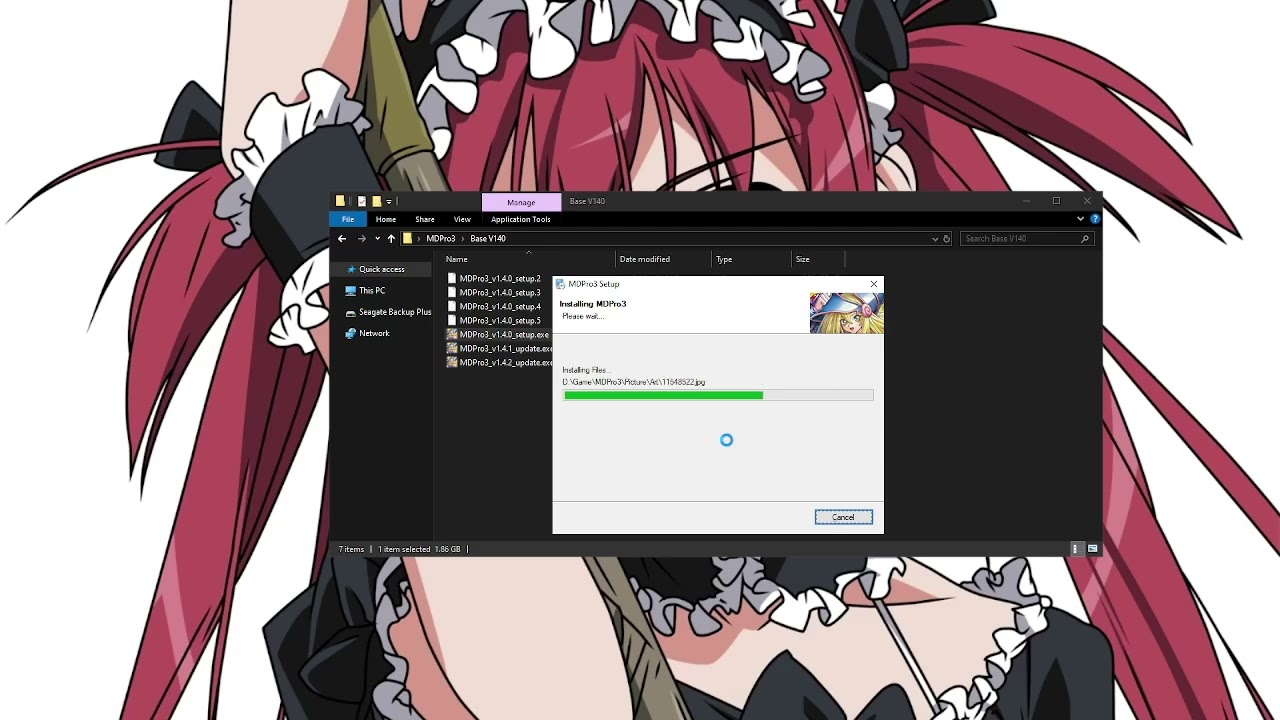1280x720 pixels.
Task: Select Network in navigation pane
Action: 374,333
